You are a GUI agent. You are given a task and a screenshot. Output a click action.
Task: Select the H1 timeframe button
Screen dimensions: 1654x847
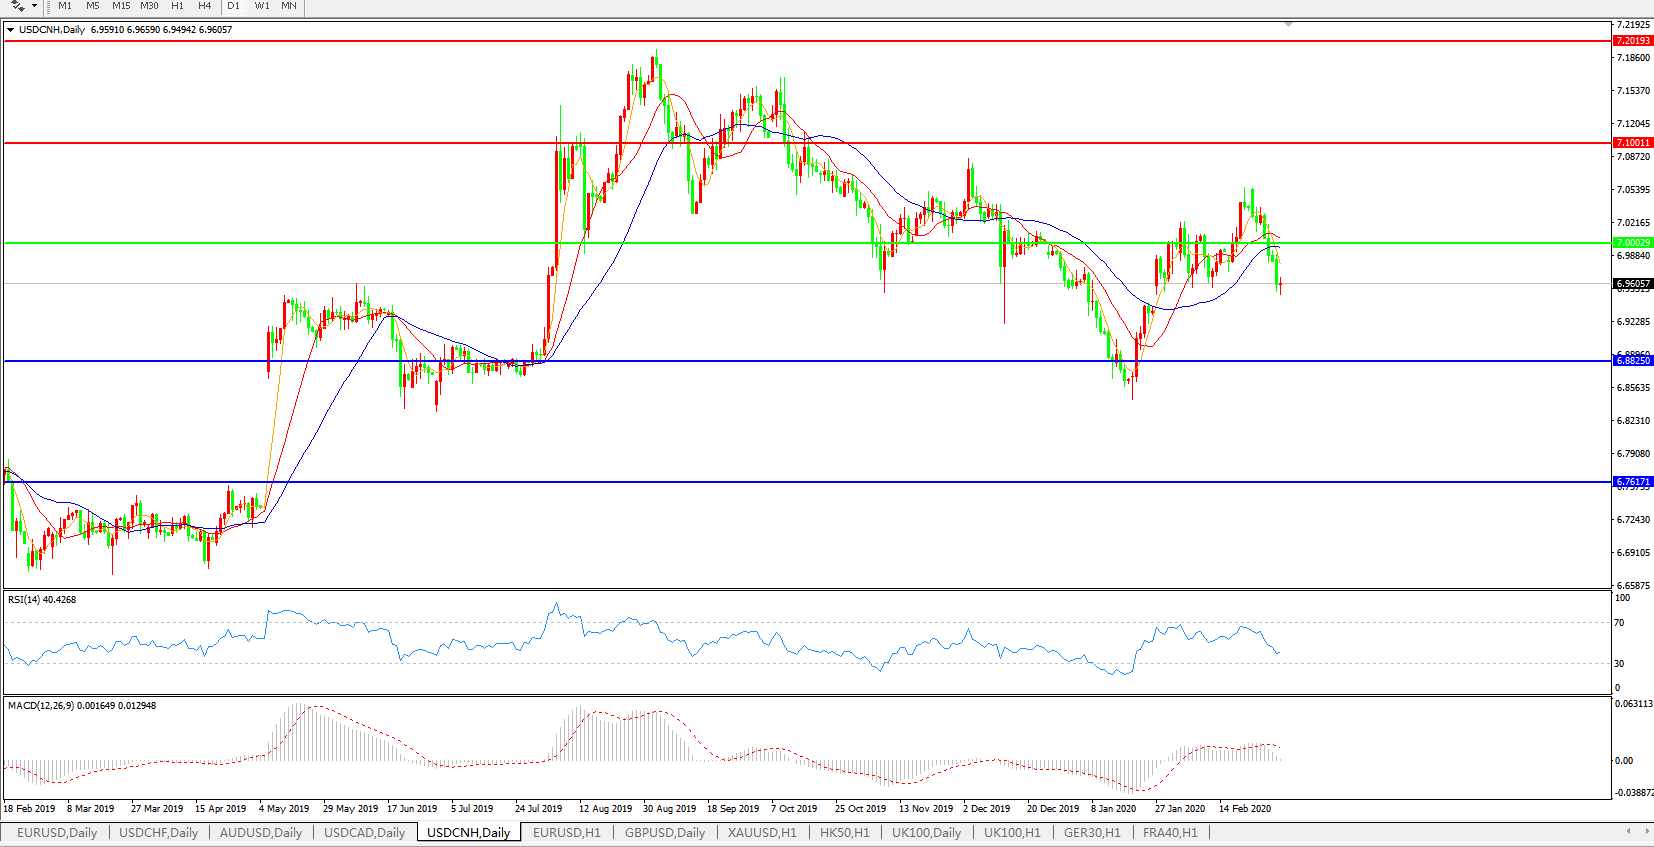pos(178,6)
